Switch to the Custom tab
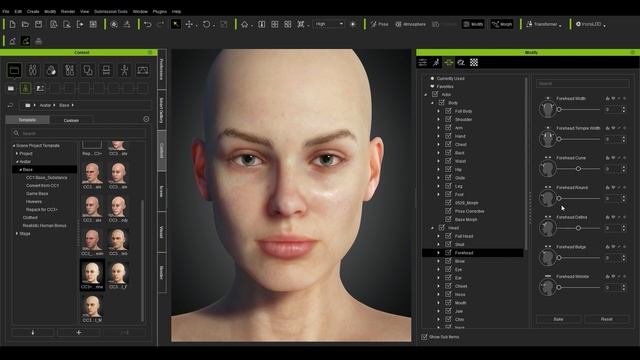 click(x=71, y=120)
